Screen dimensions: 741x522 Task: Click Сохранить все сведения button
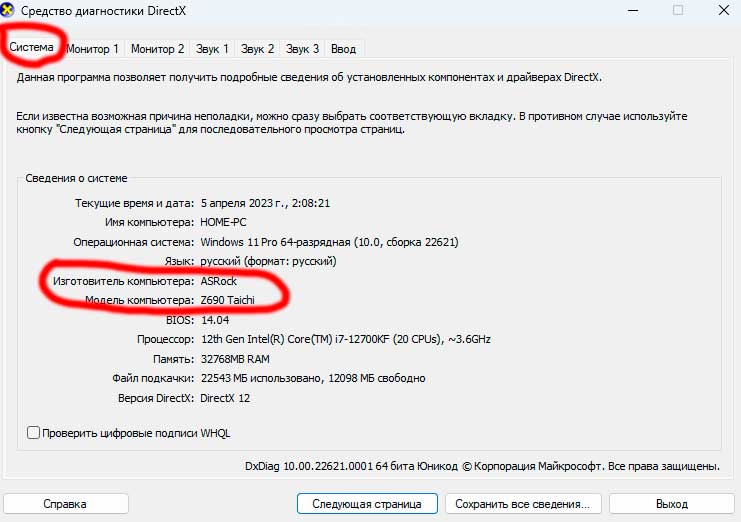pyautogui.click(x=524, y=504)
